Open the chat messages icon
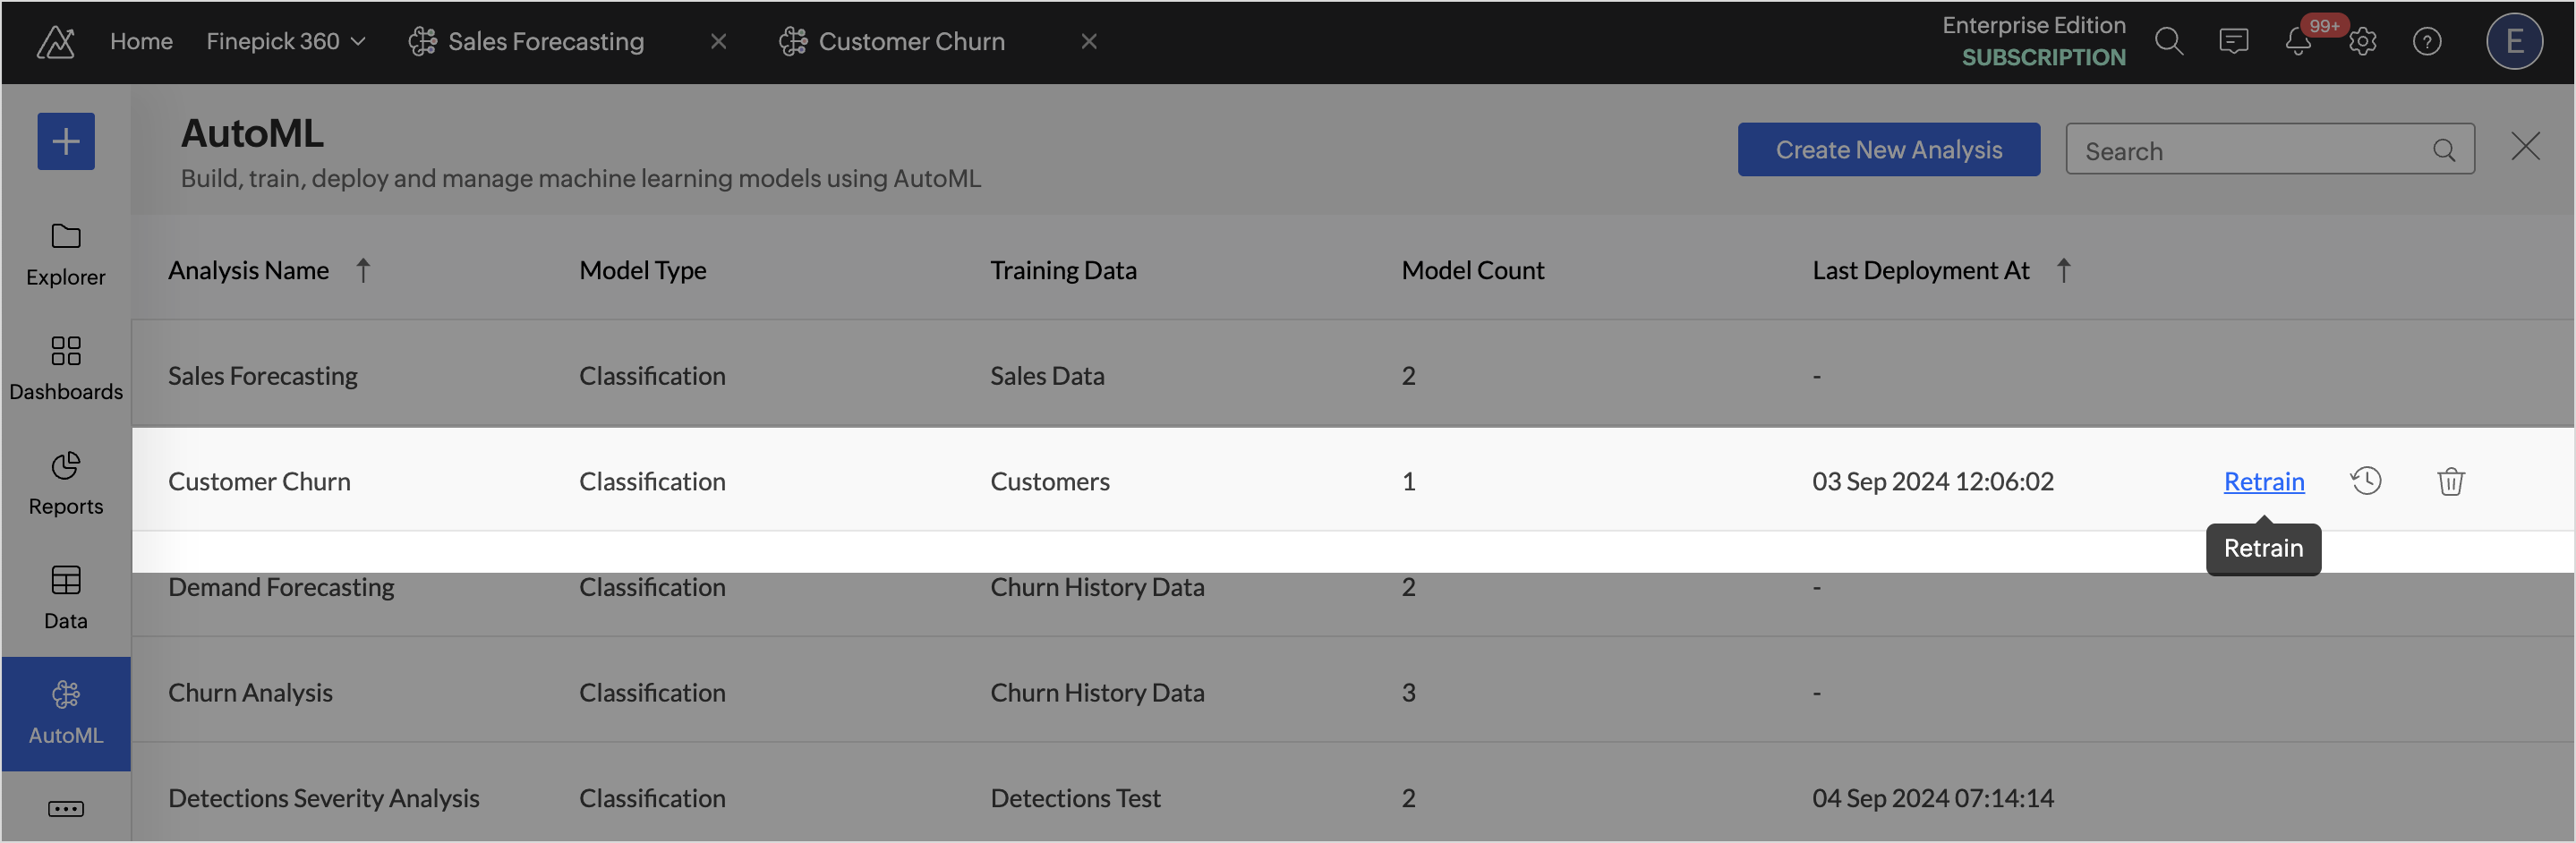This screenshot has width=2576, height=843. [x=2233, y=41]
